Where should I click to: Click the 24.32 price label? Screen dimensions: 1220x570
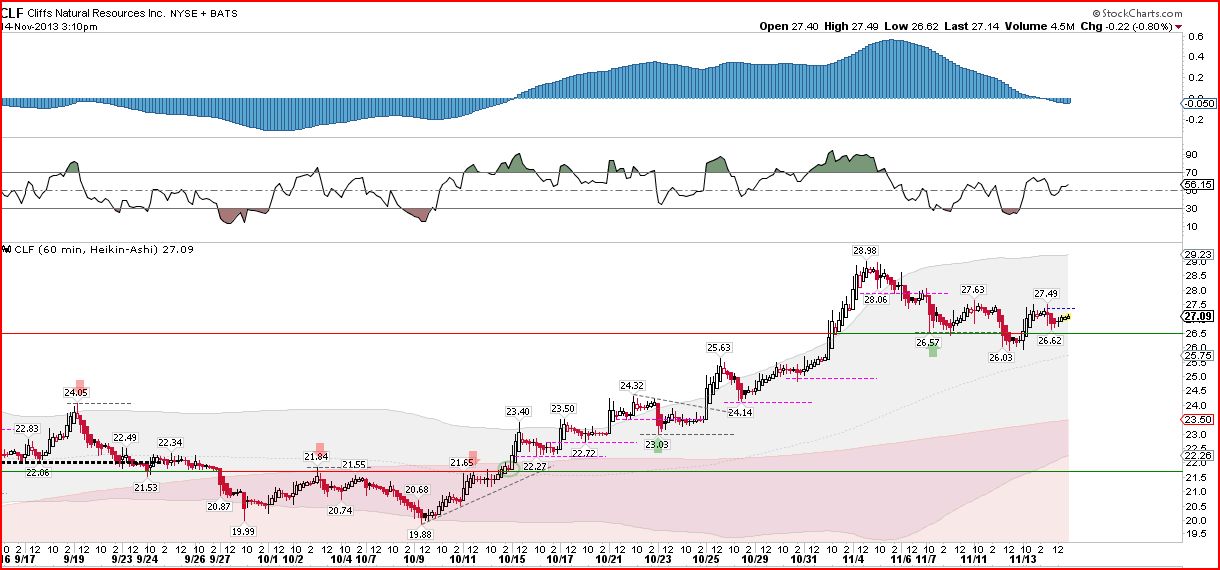click(631, 385)
